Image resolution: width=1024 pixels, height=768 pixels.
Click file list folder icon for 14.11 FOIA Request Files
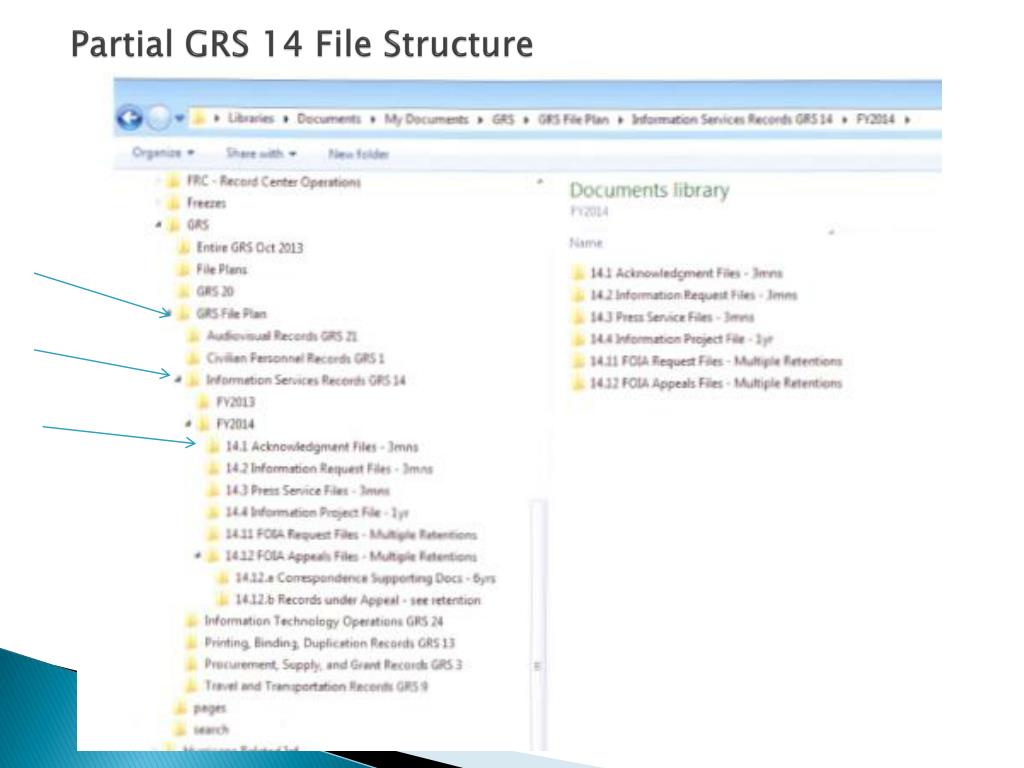(578, 361)
